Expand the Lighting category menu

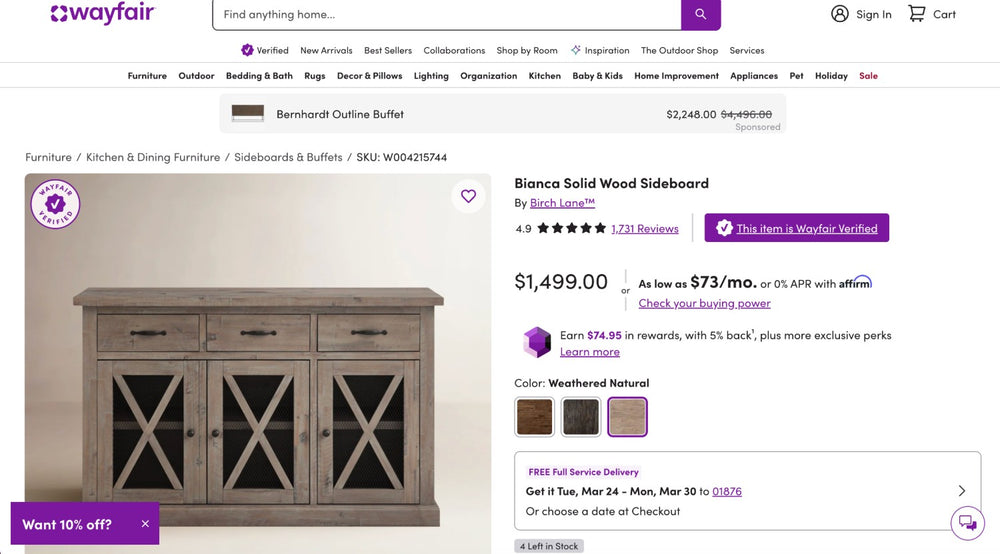tap(431, 76)
